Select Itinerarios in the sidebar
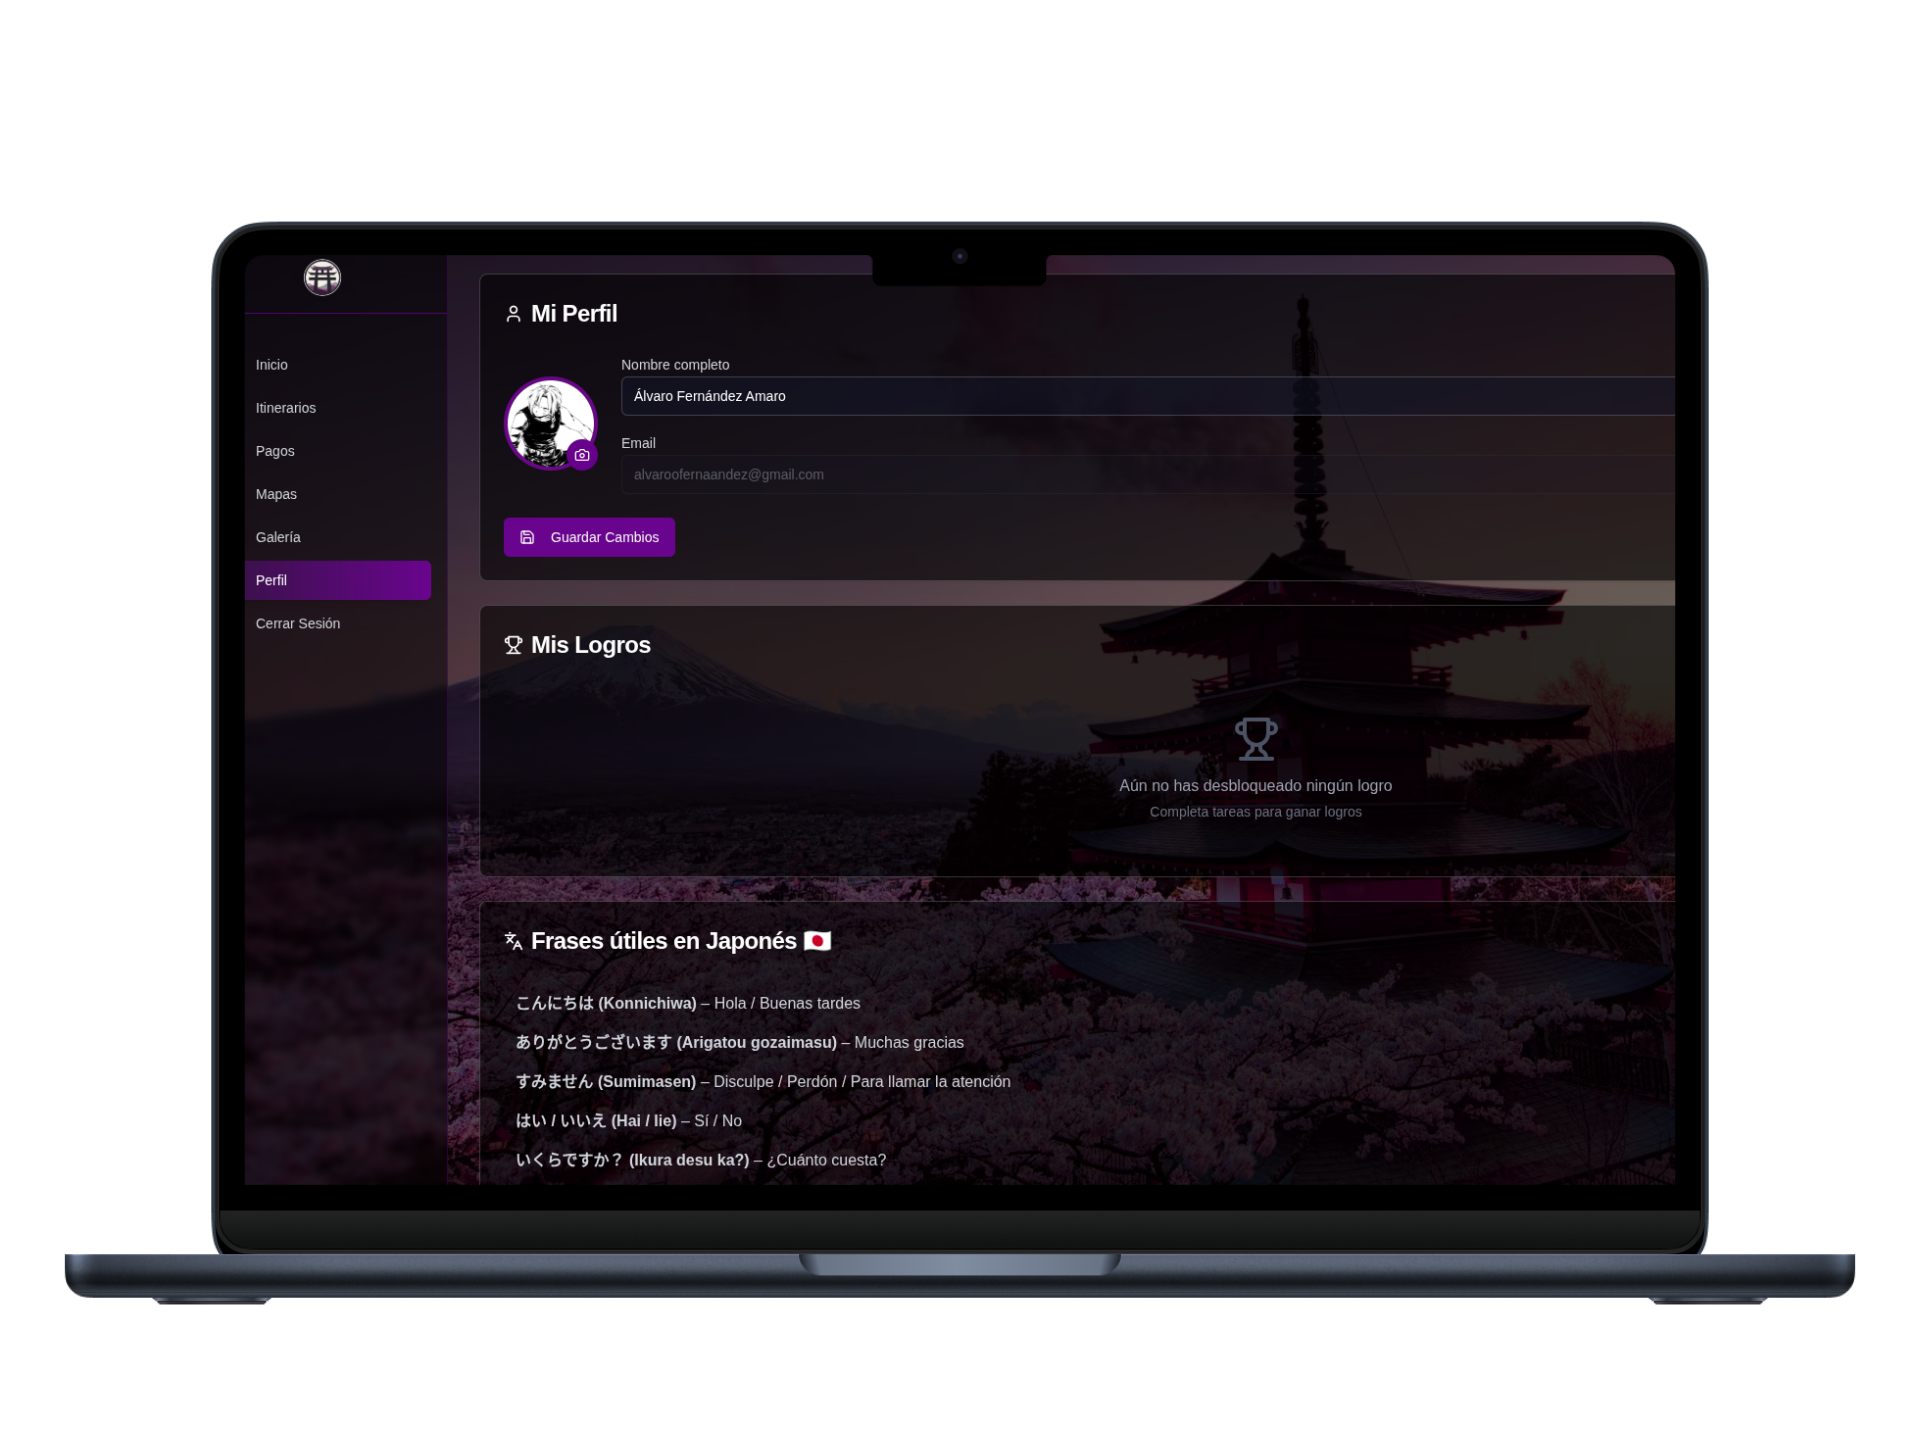The image size is (1920, 1440). (286, 407)
